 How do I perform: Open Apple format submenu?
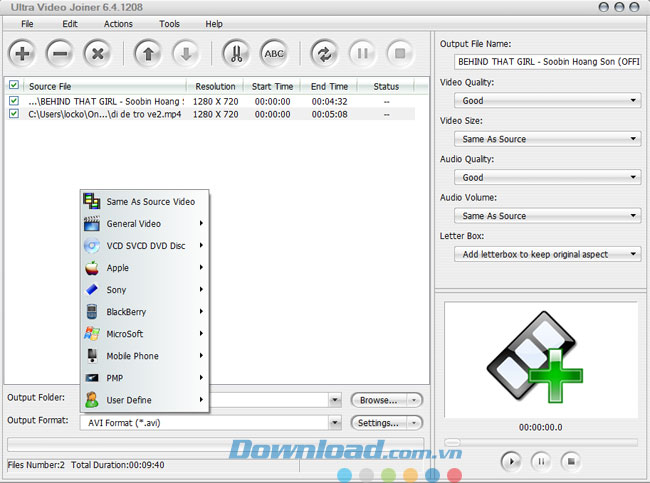click(145, 268)
